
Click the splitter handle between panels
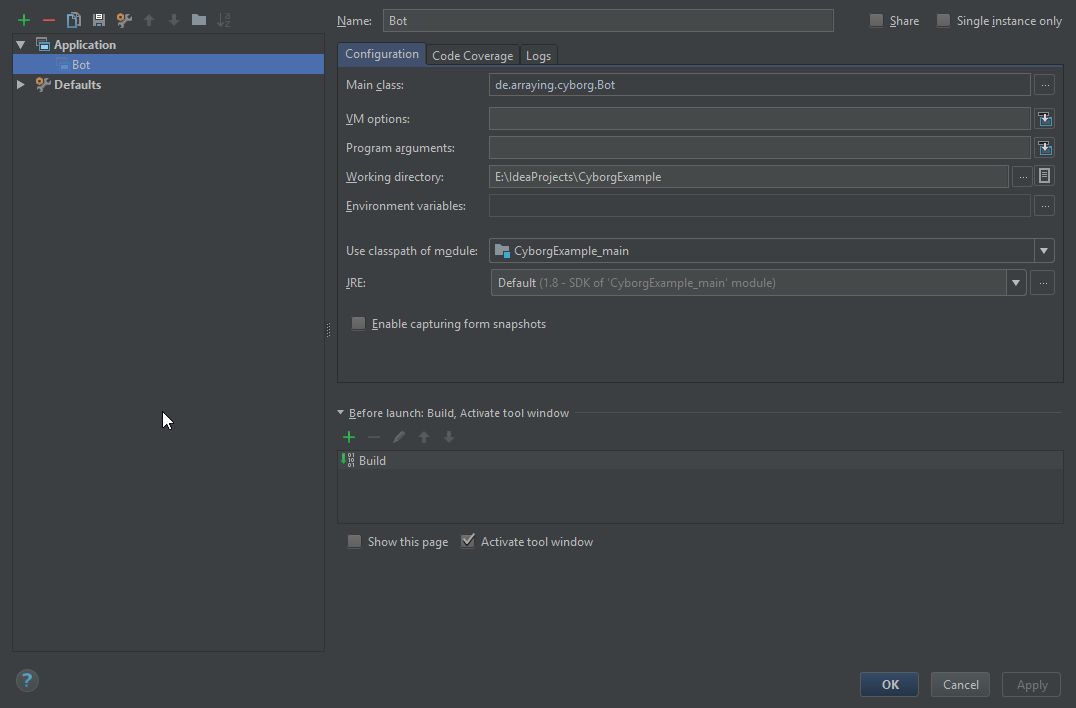328,330
